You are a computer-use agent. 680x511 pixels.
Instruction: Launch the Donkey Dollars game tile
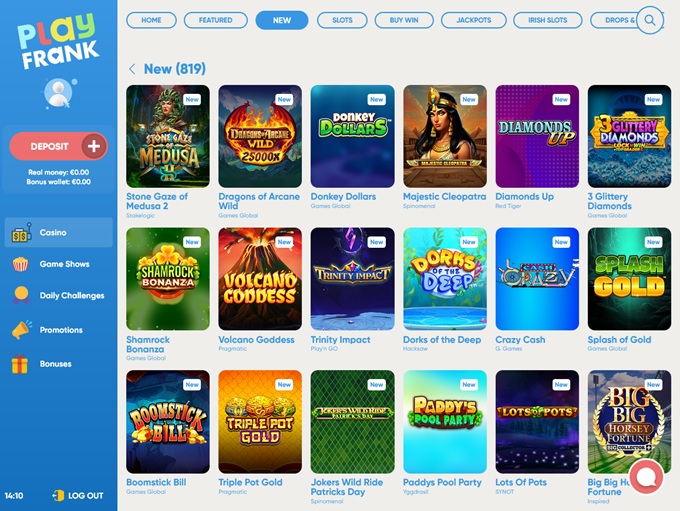point(353,136)
